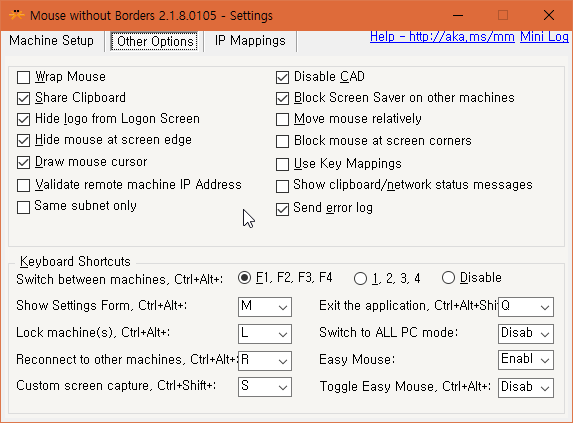Viewport: 573px width, 423px height.
Task: Close the Settings window
Action: [x=549, y=15]
